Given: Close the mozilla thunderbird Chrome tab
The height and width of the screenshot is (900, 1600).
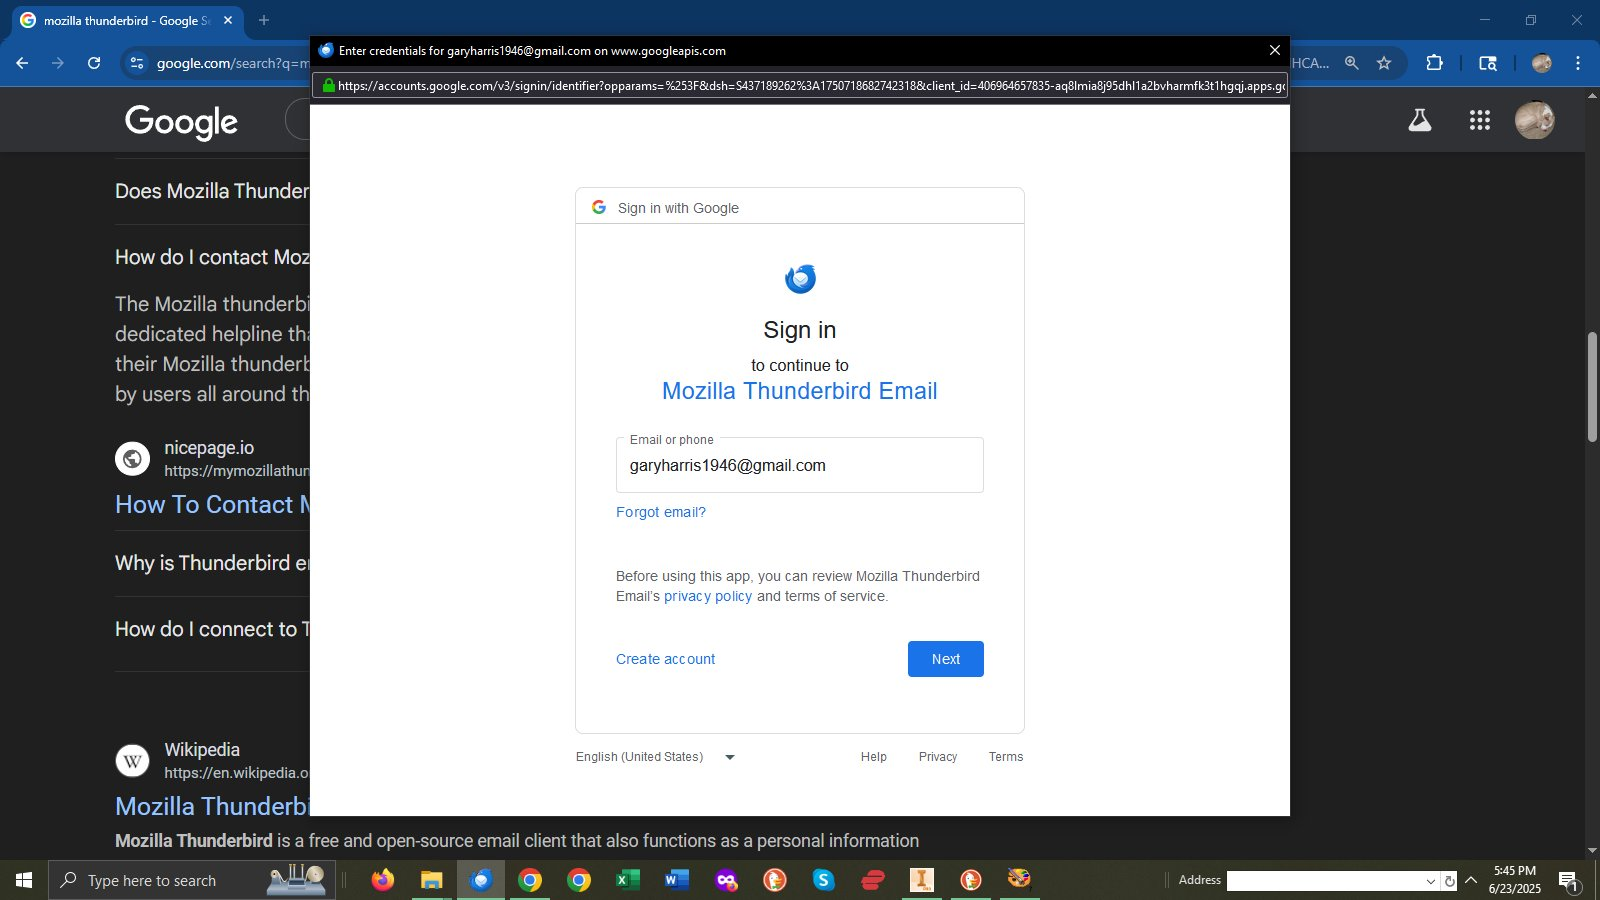Looking at the screenshot, I should pos(228,20).
